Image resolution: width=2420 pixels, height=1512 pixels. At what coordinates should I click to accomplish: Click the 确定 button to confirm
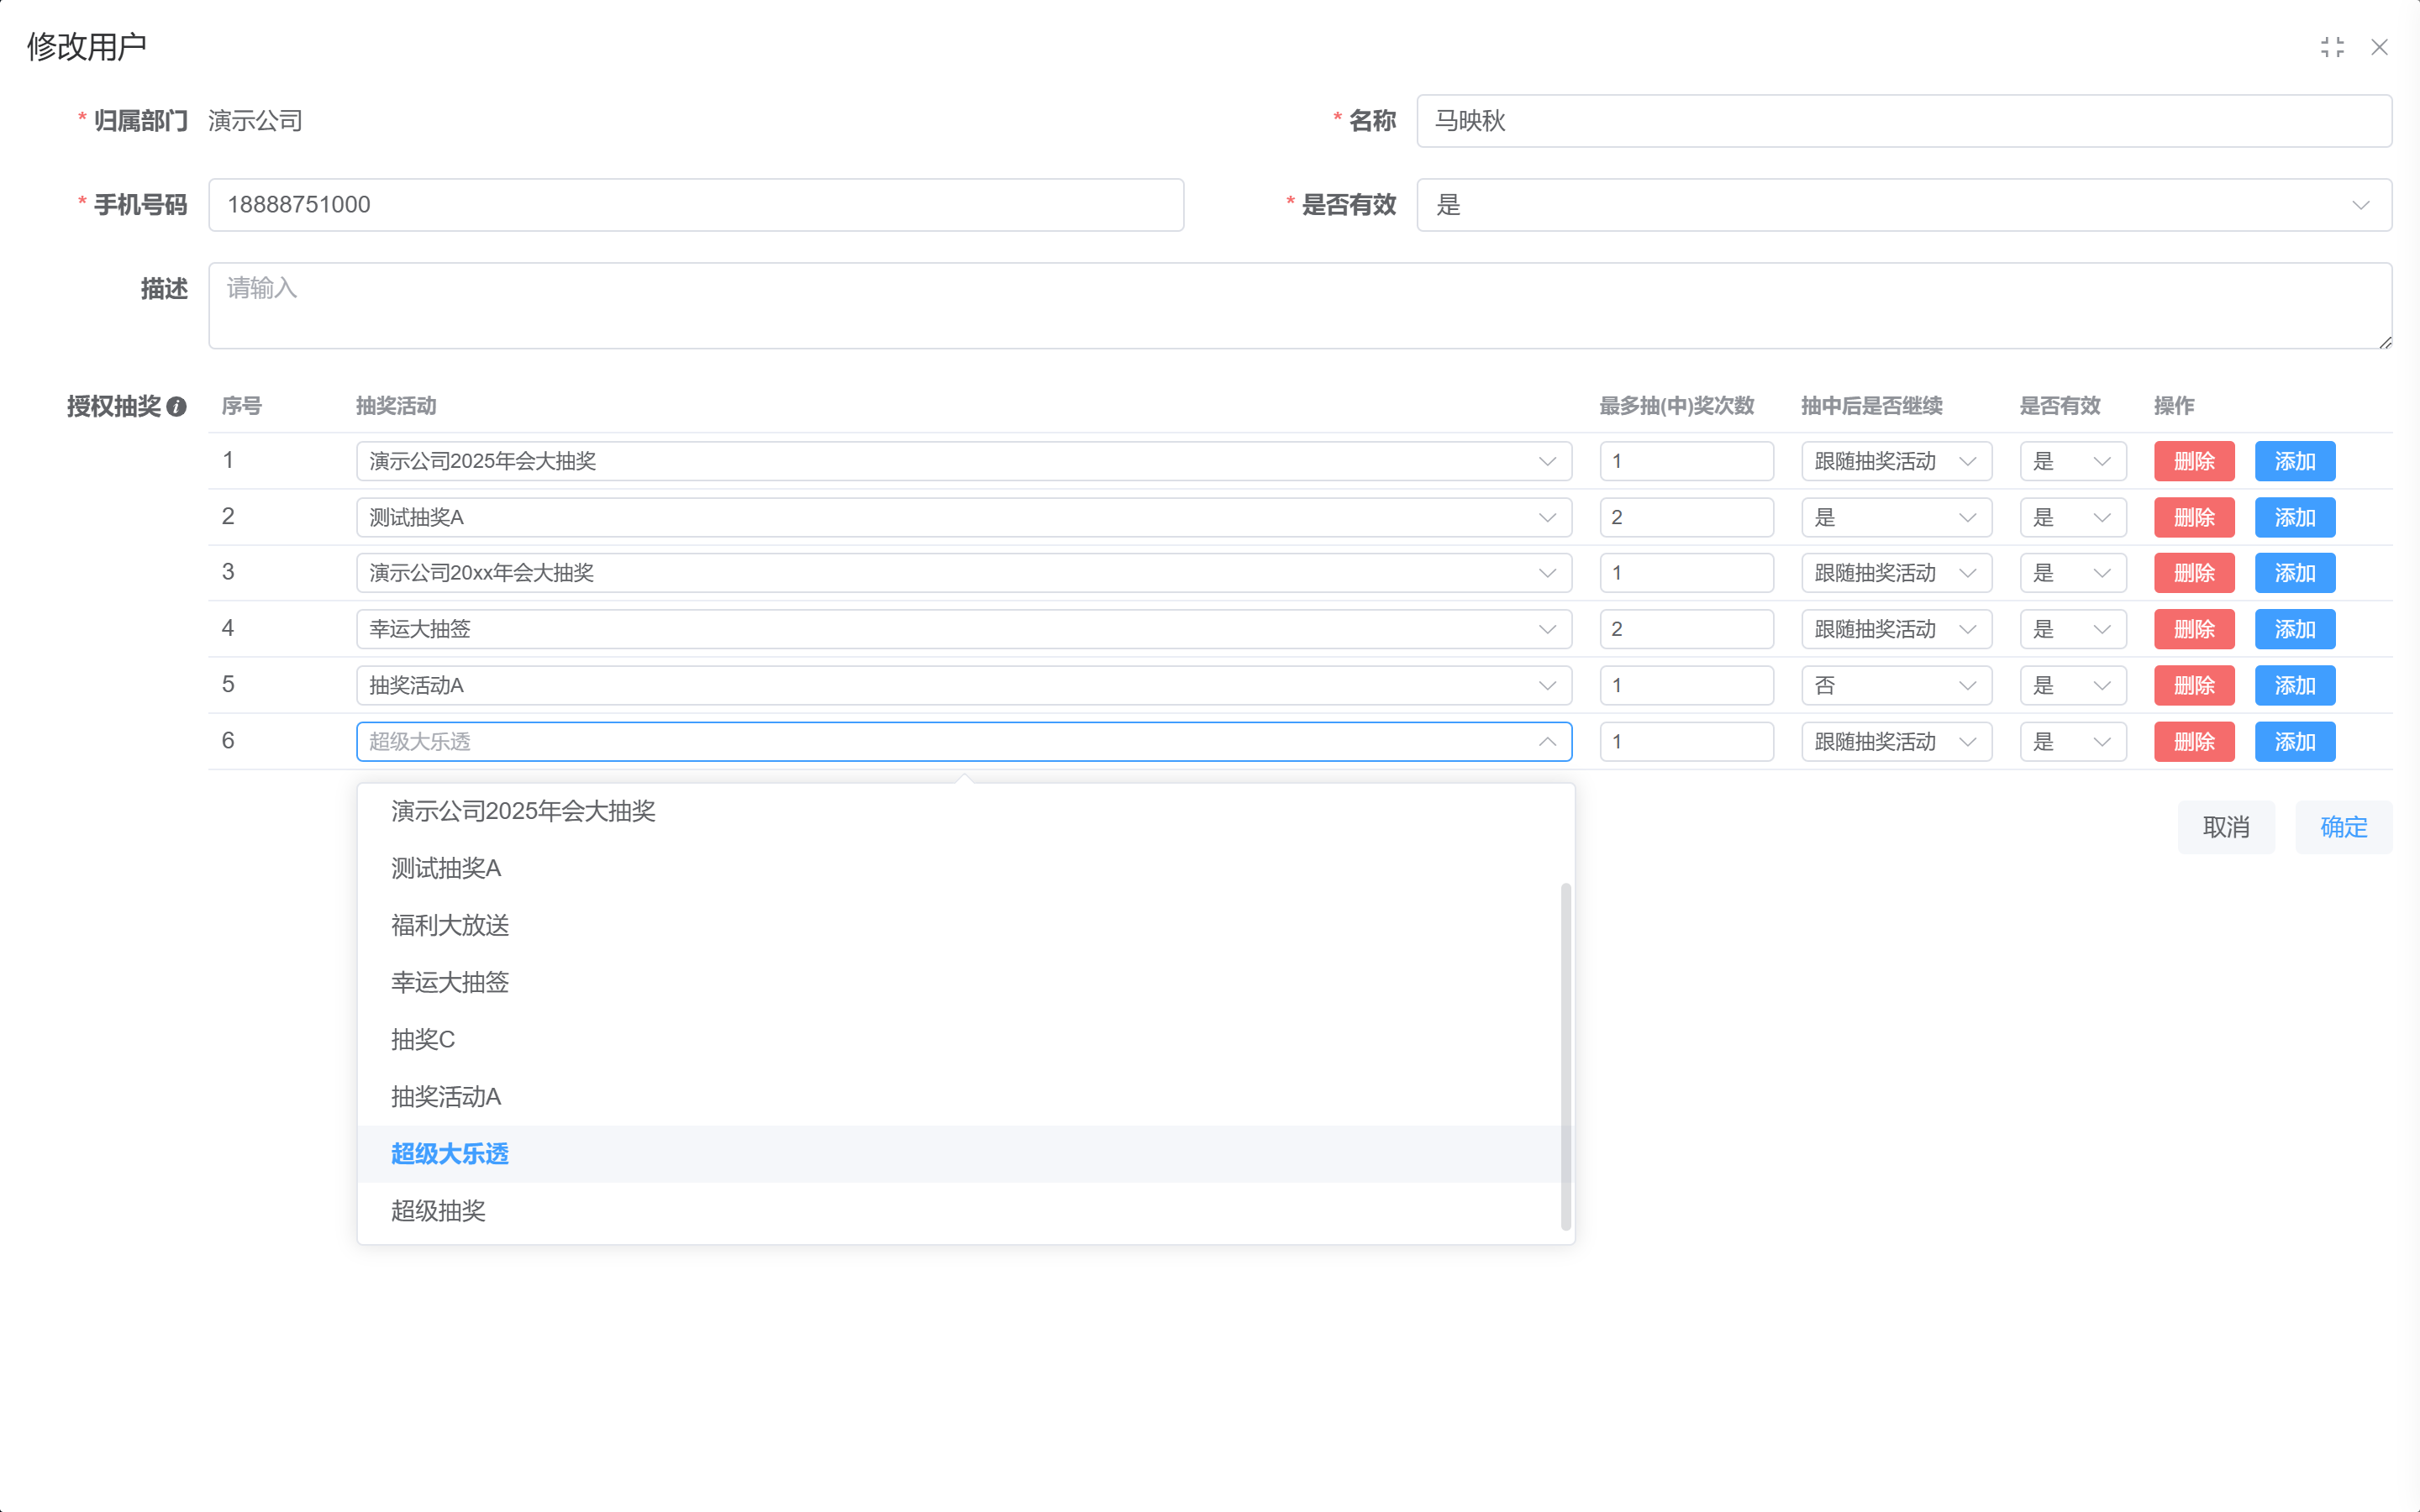click(2343, 827)
